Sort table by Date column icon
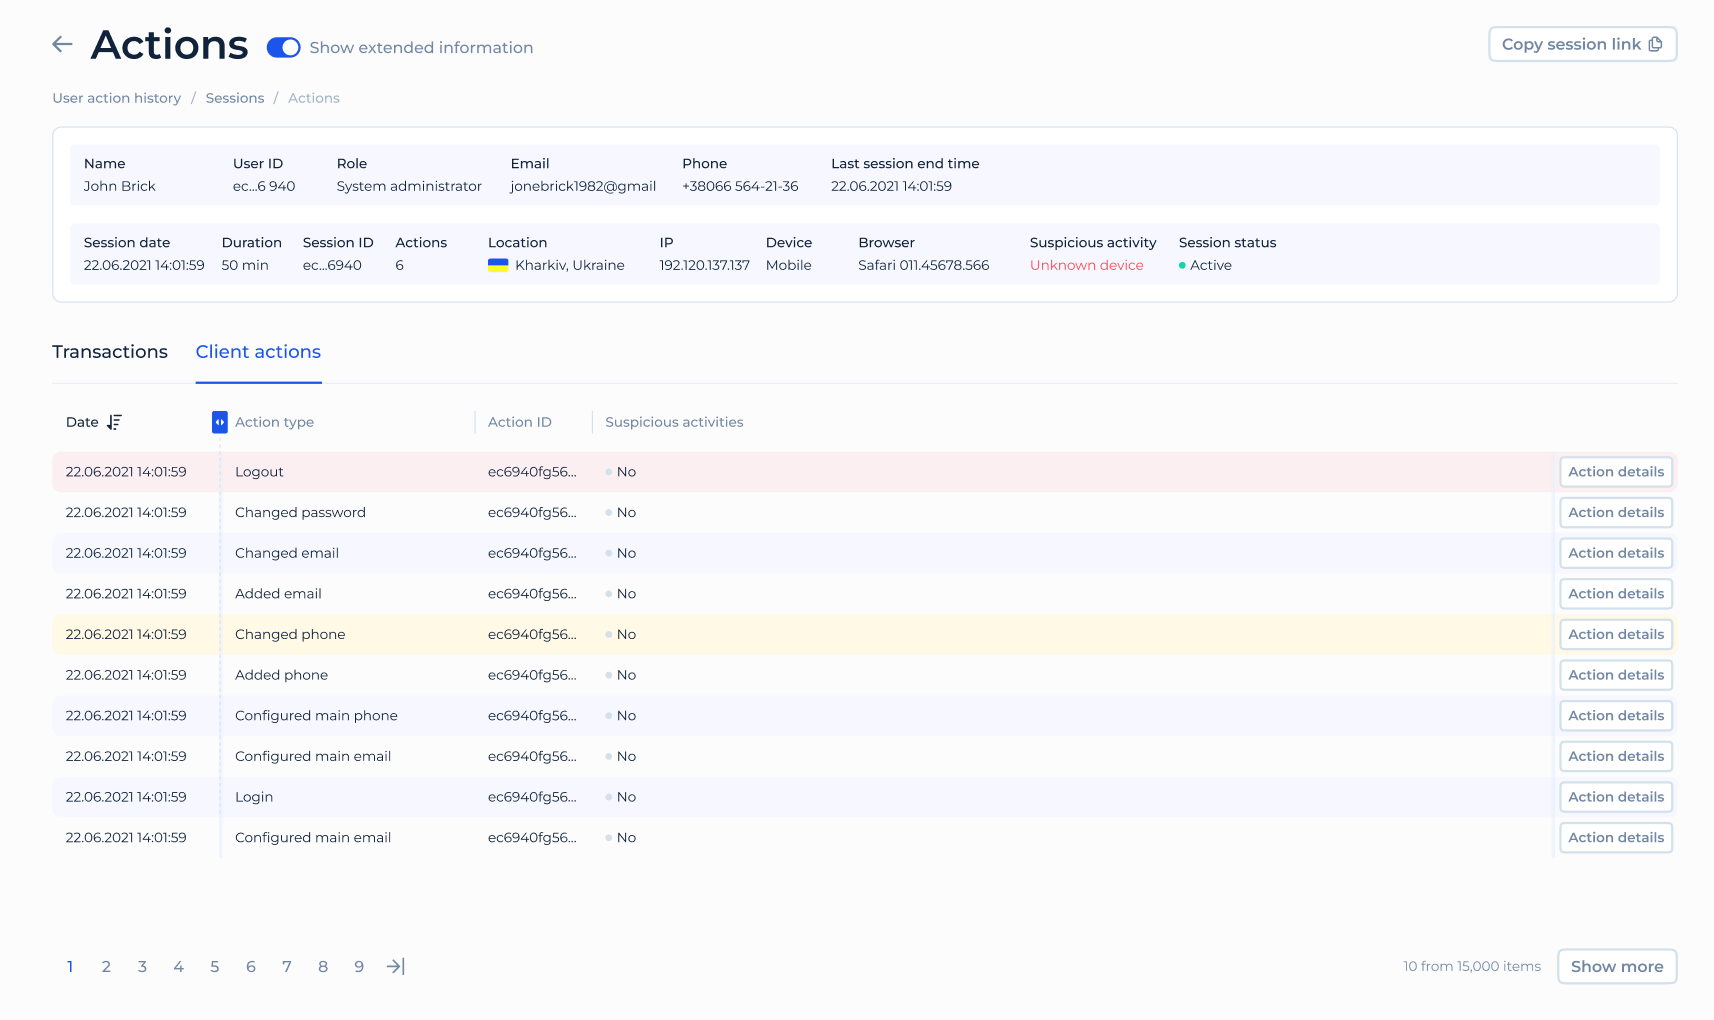The height and width of the screenshot is (1020, 1714). click(x=114, y=422)
